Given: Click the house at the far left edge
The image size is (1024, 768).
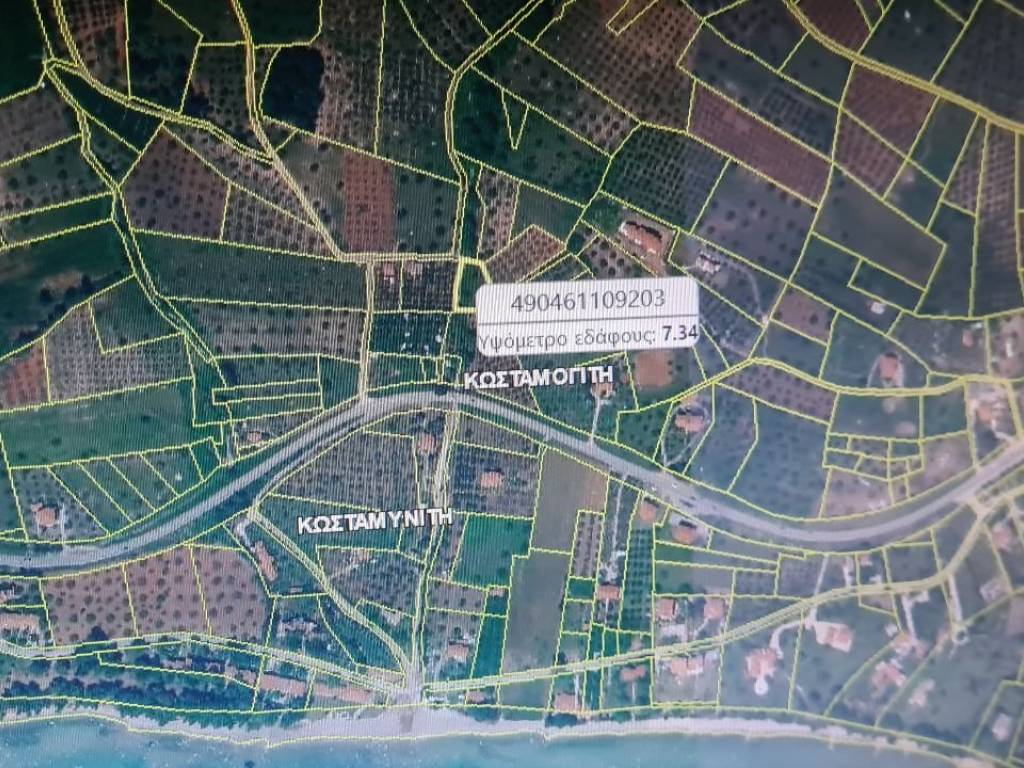Looking at the screenshot, I should pos(44,515).
